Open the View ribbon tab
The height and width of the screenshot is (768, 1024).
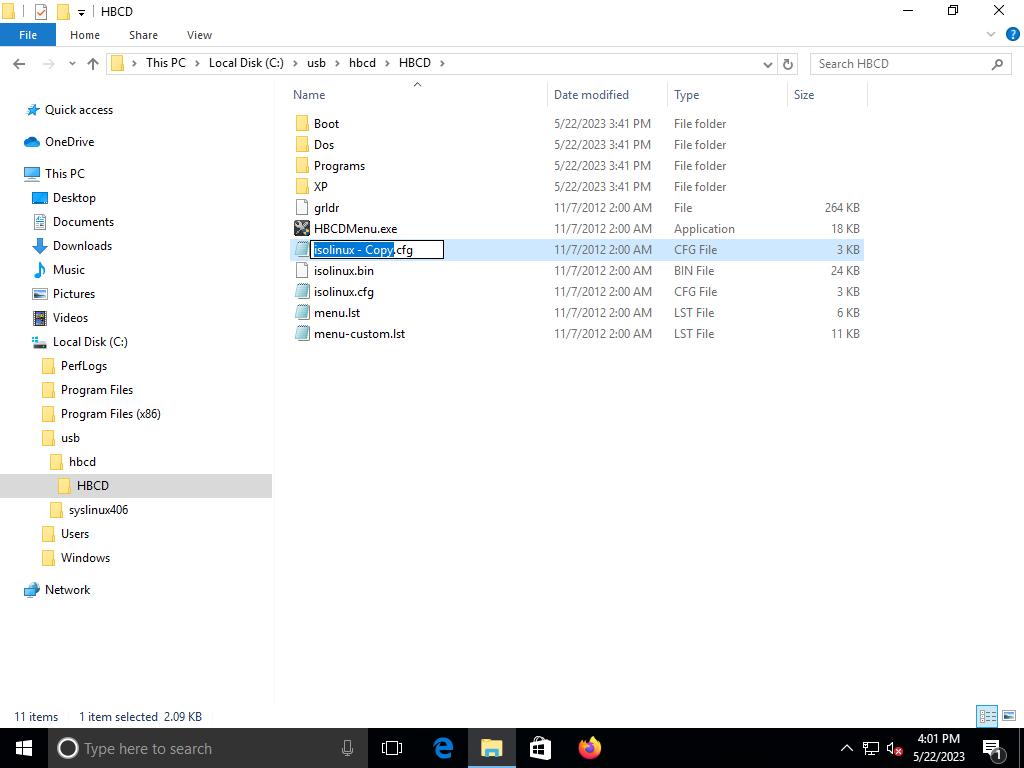pyautogui.click(x=199, y=34)
